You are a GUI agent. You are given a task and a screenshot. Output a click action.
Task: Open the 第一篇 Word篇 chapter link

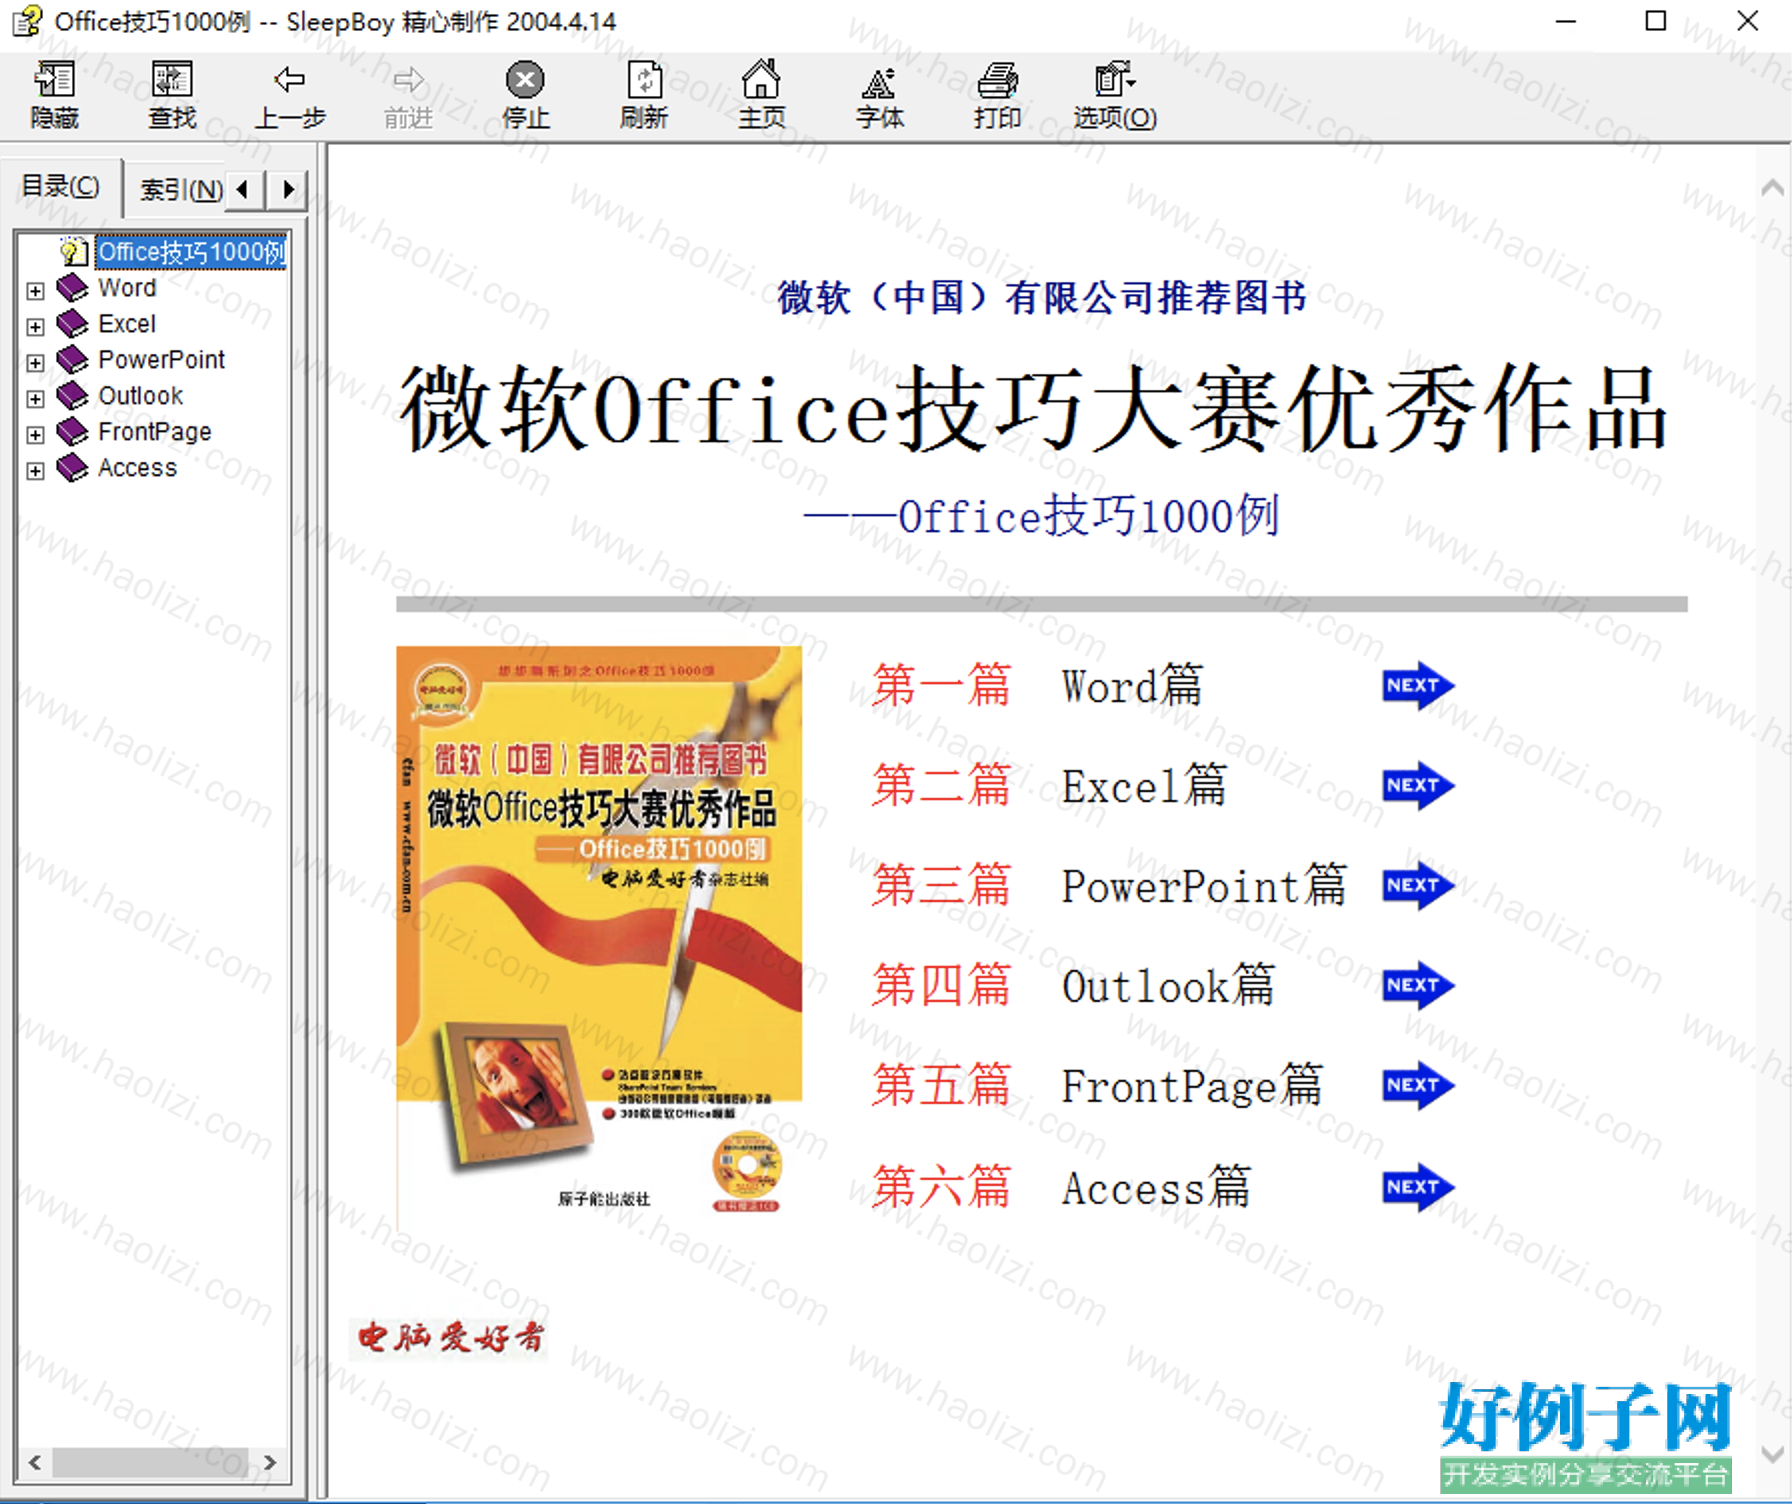click(1037, 686)
